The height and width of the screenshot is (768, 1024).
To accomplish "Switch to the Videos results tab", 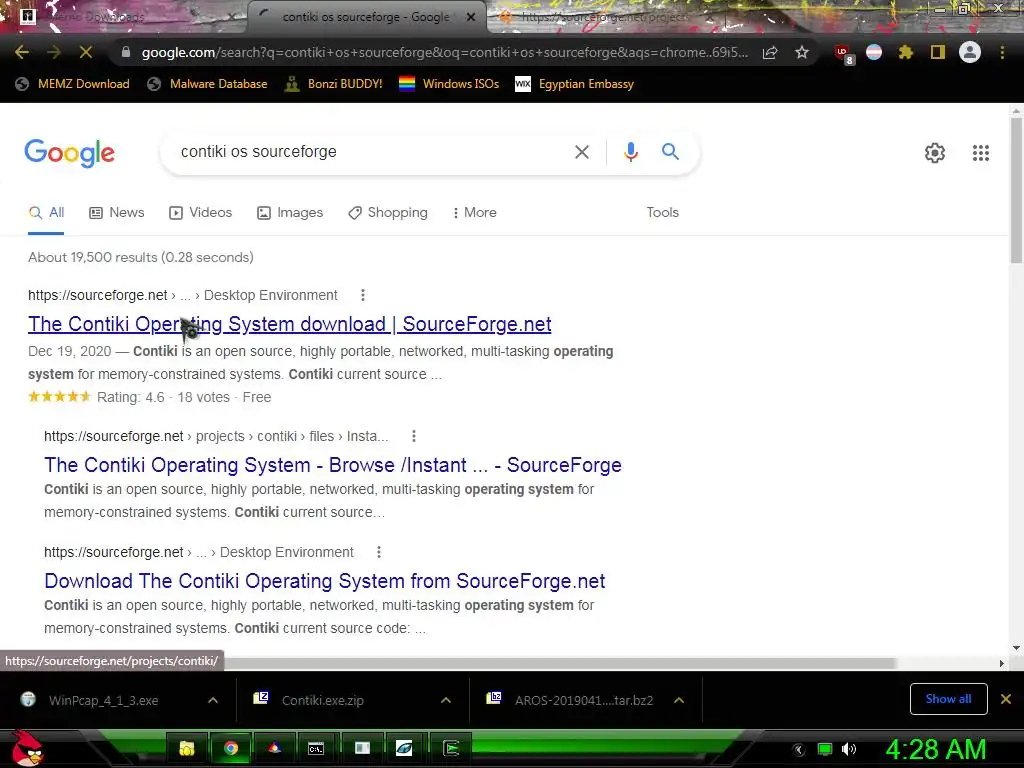I will [200, 213].
